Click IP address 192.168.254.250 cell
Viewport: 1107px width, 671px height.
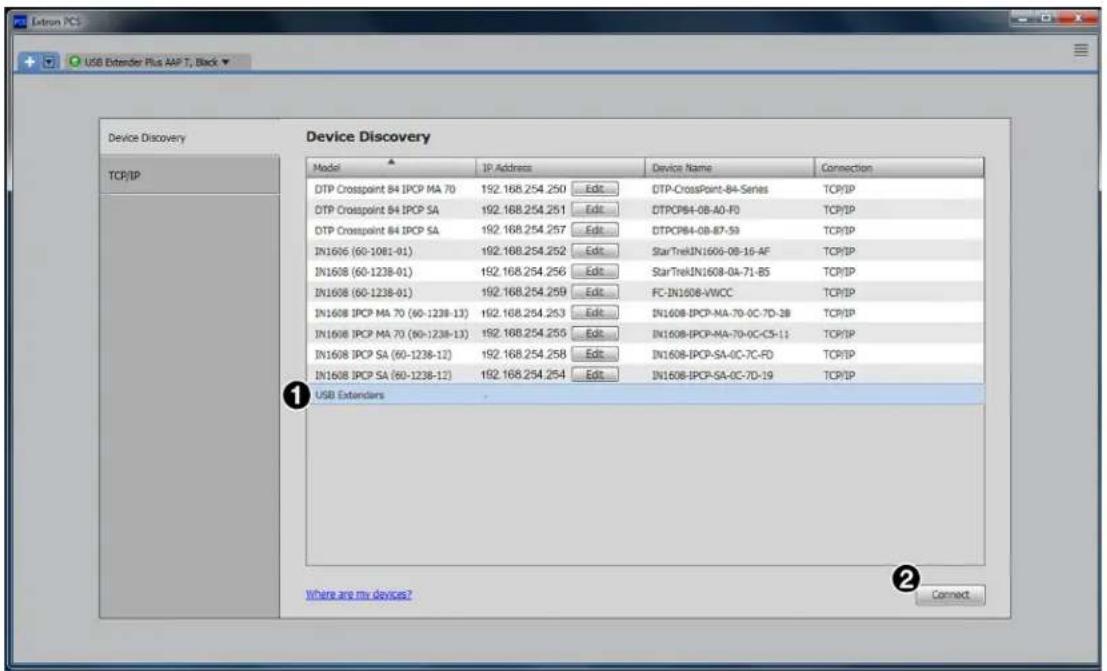click(523, 189)
